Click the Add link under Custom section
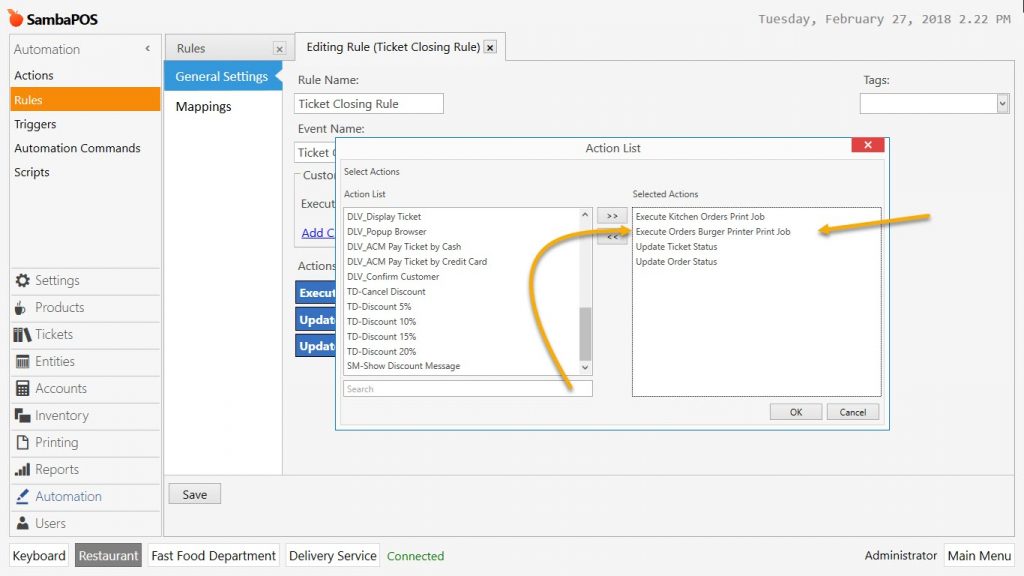 318,233
